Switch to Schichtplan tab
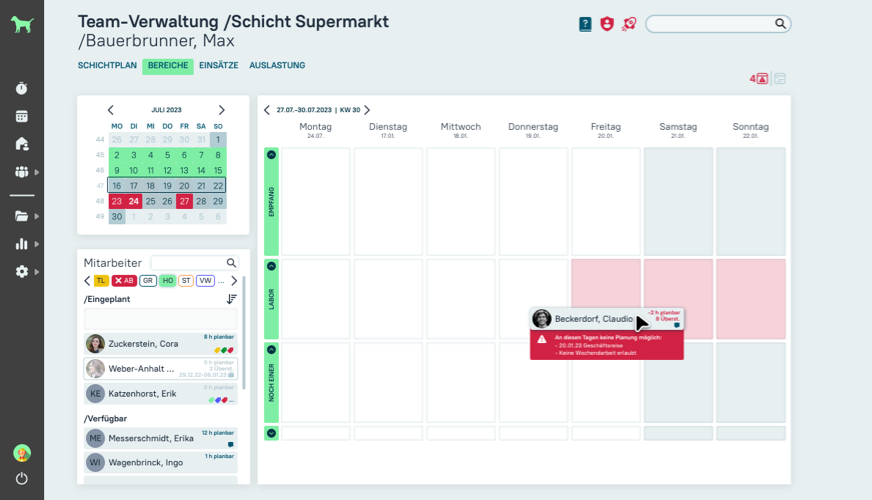 point(107,66)
